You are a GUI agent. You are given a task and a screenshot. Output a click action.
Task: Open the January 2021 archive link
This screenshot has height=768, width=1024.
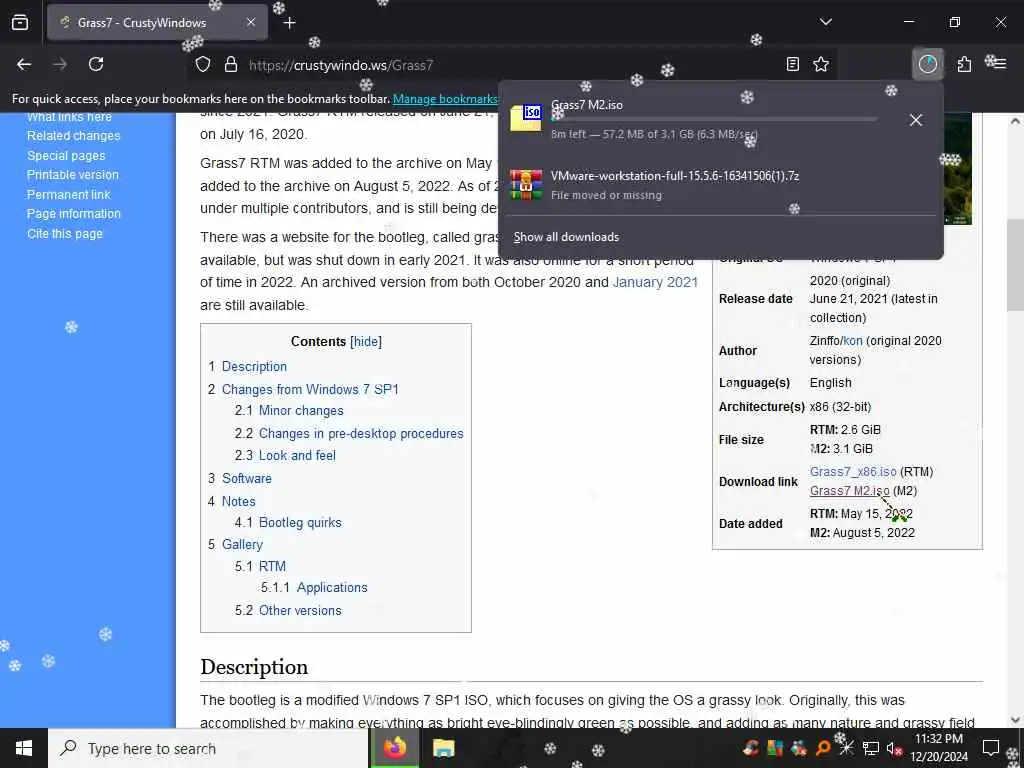point(655,282)
